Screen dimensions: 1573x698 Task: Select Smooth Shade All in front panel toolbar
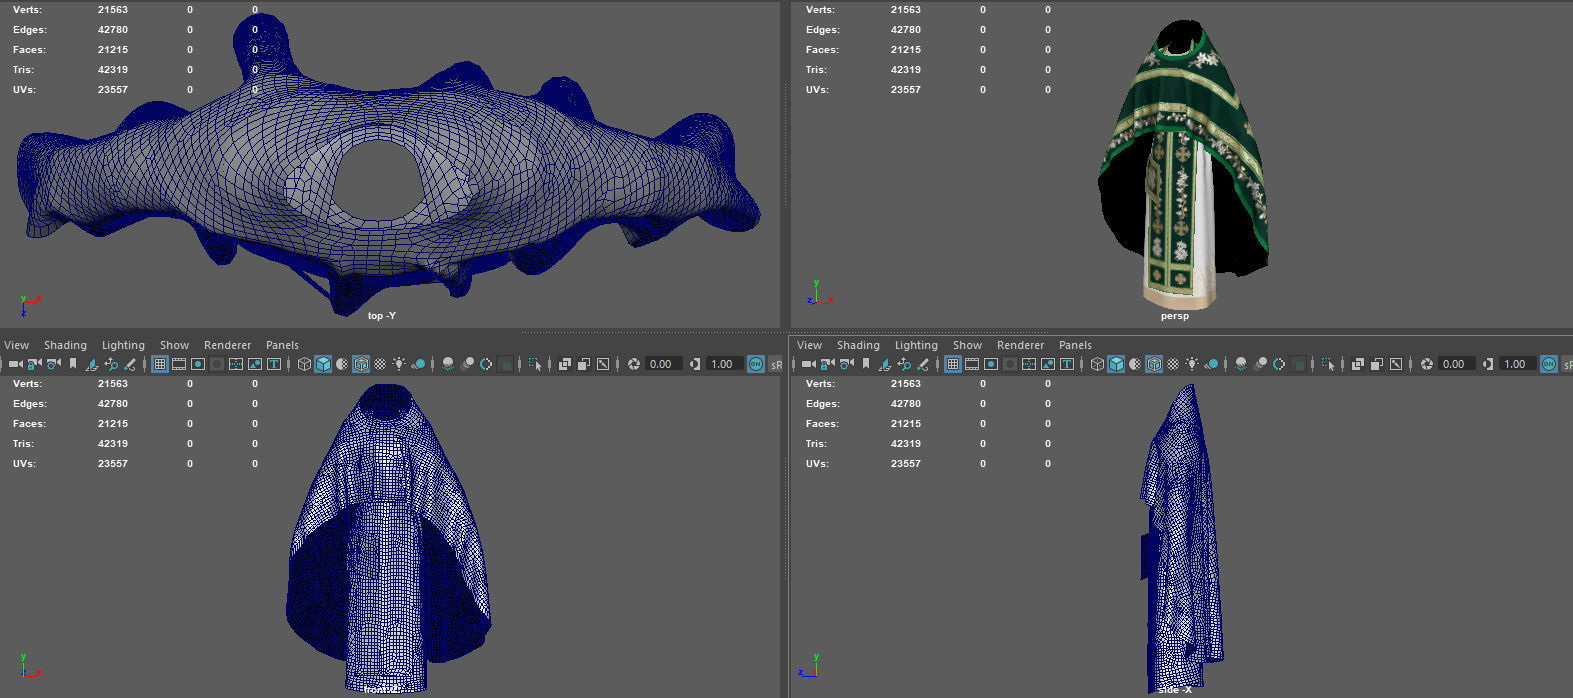coord(323,364)
